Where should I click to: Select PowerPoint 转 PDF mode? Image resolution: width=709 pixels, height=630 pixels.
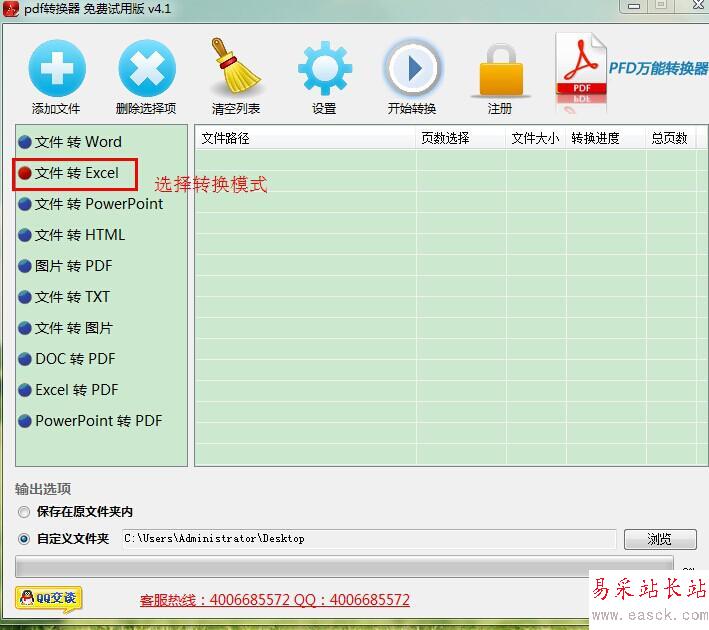tap(90, 421)
